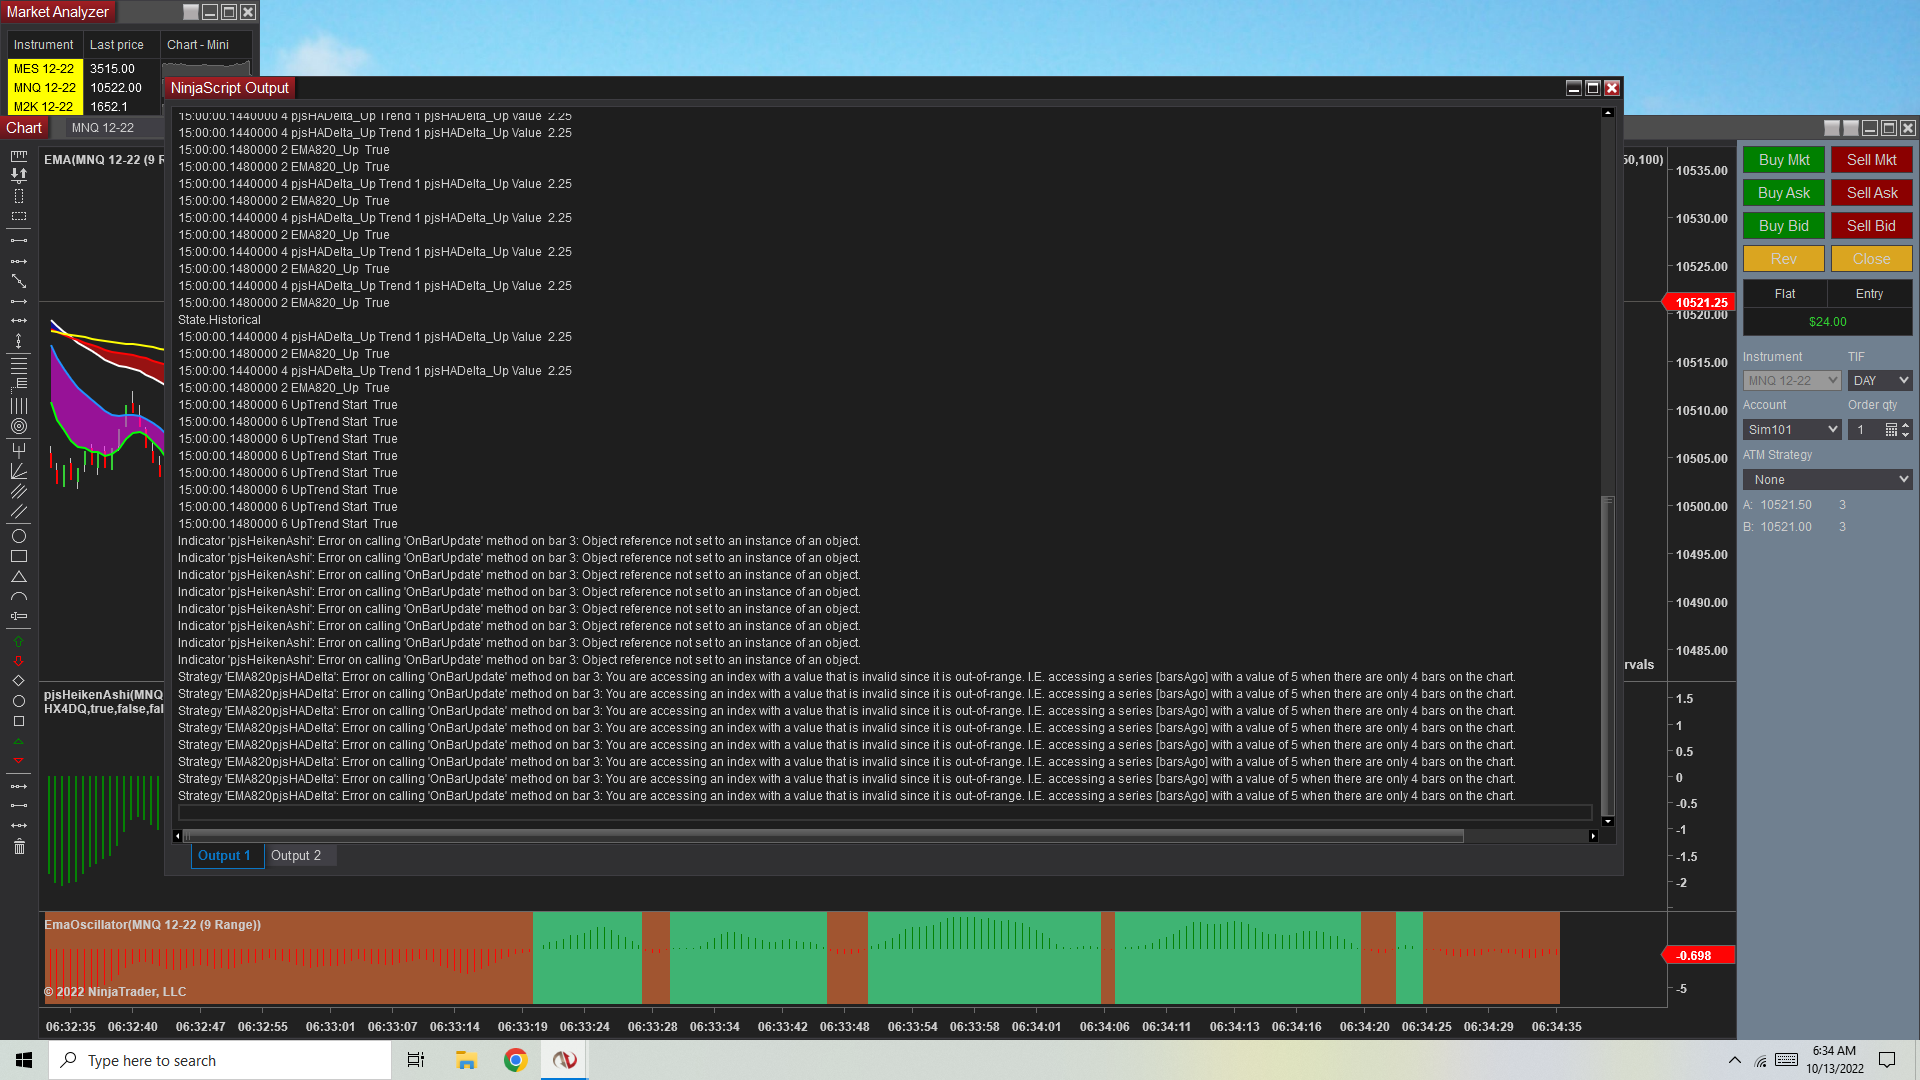Click the orange Rev button
Screen dimensions: 1920x1080
[x=1783, y=259]
